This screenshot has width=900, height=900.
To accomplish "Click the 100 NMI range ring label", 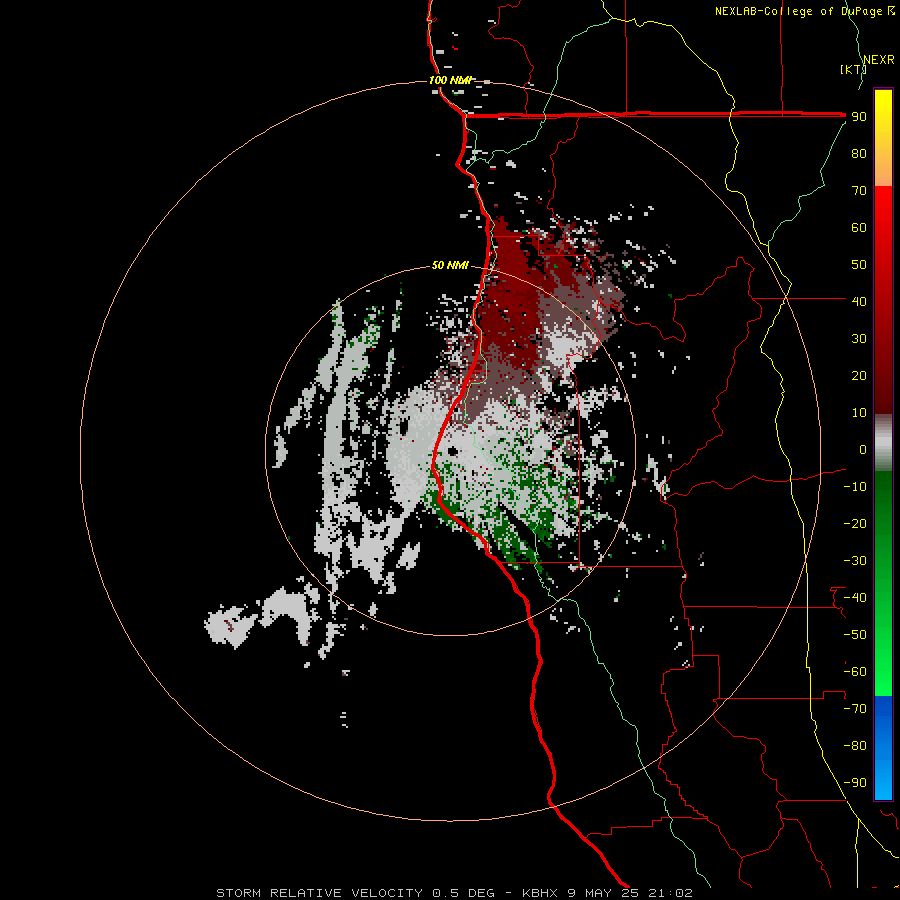I will (x=450, y=80).
